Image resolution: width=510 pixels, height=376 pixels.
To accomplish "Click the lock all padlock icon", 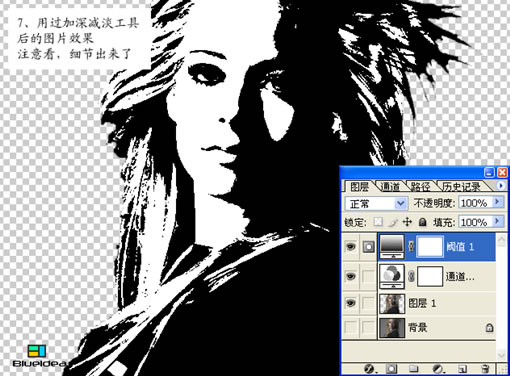I will pyautogui.click(x=422, y=222).
